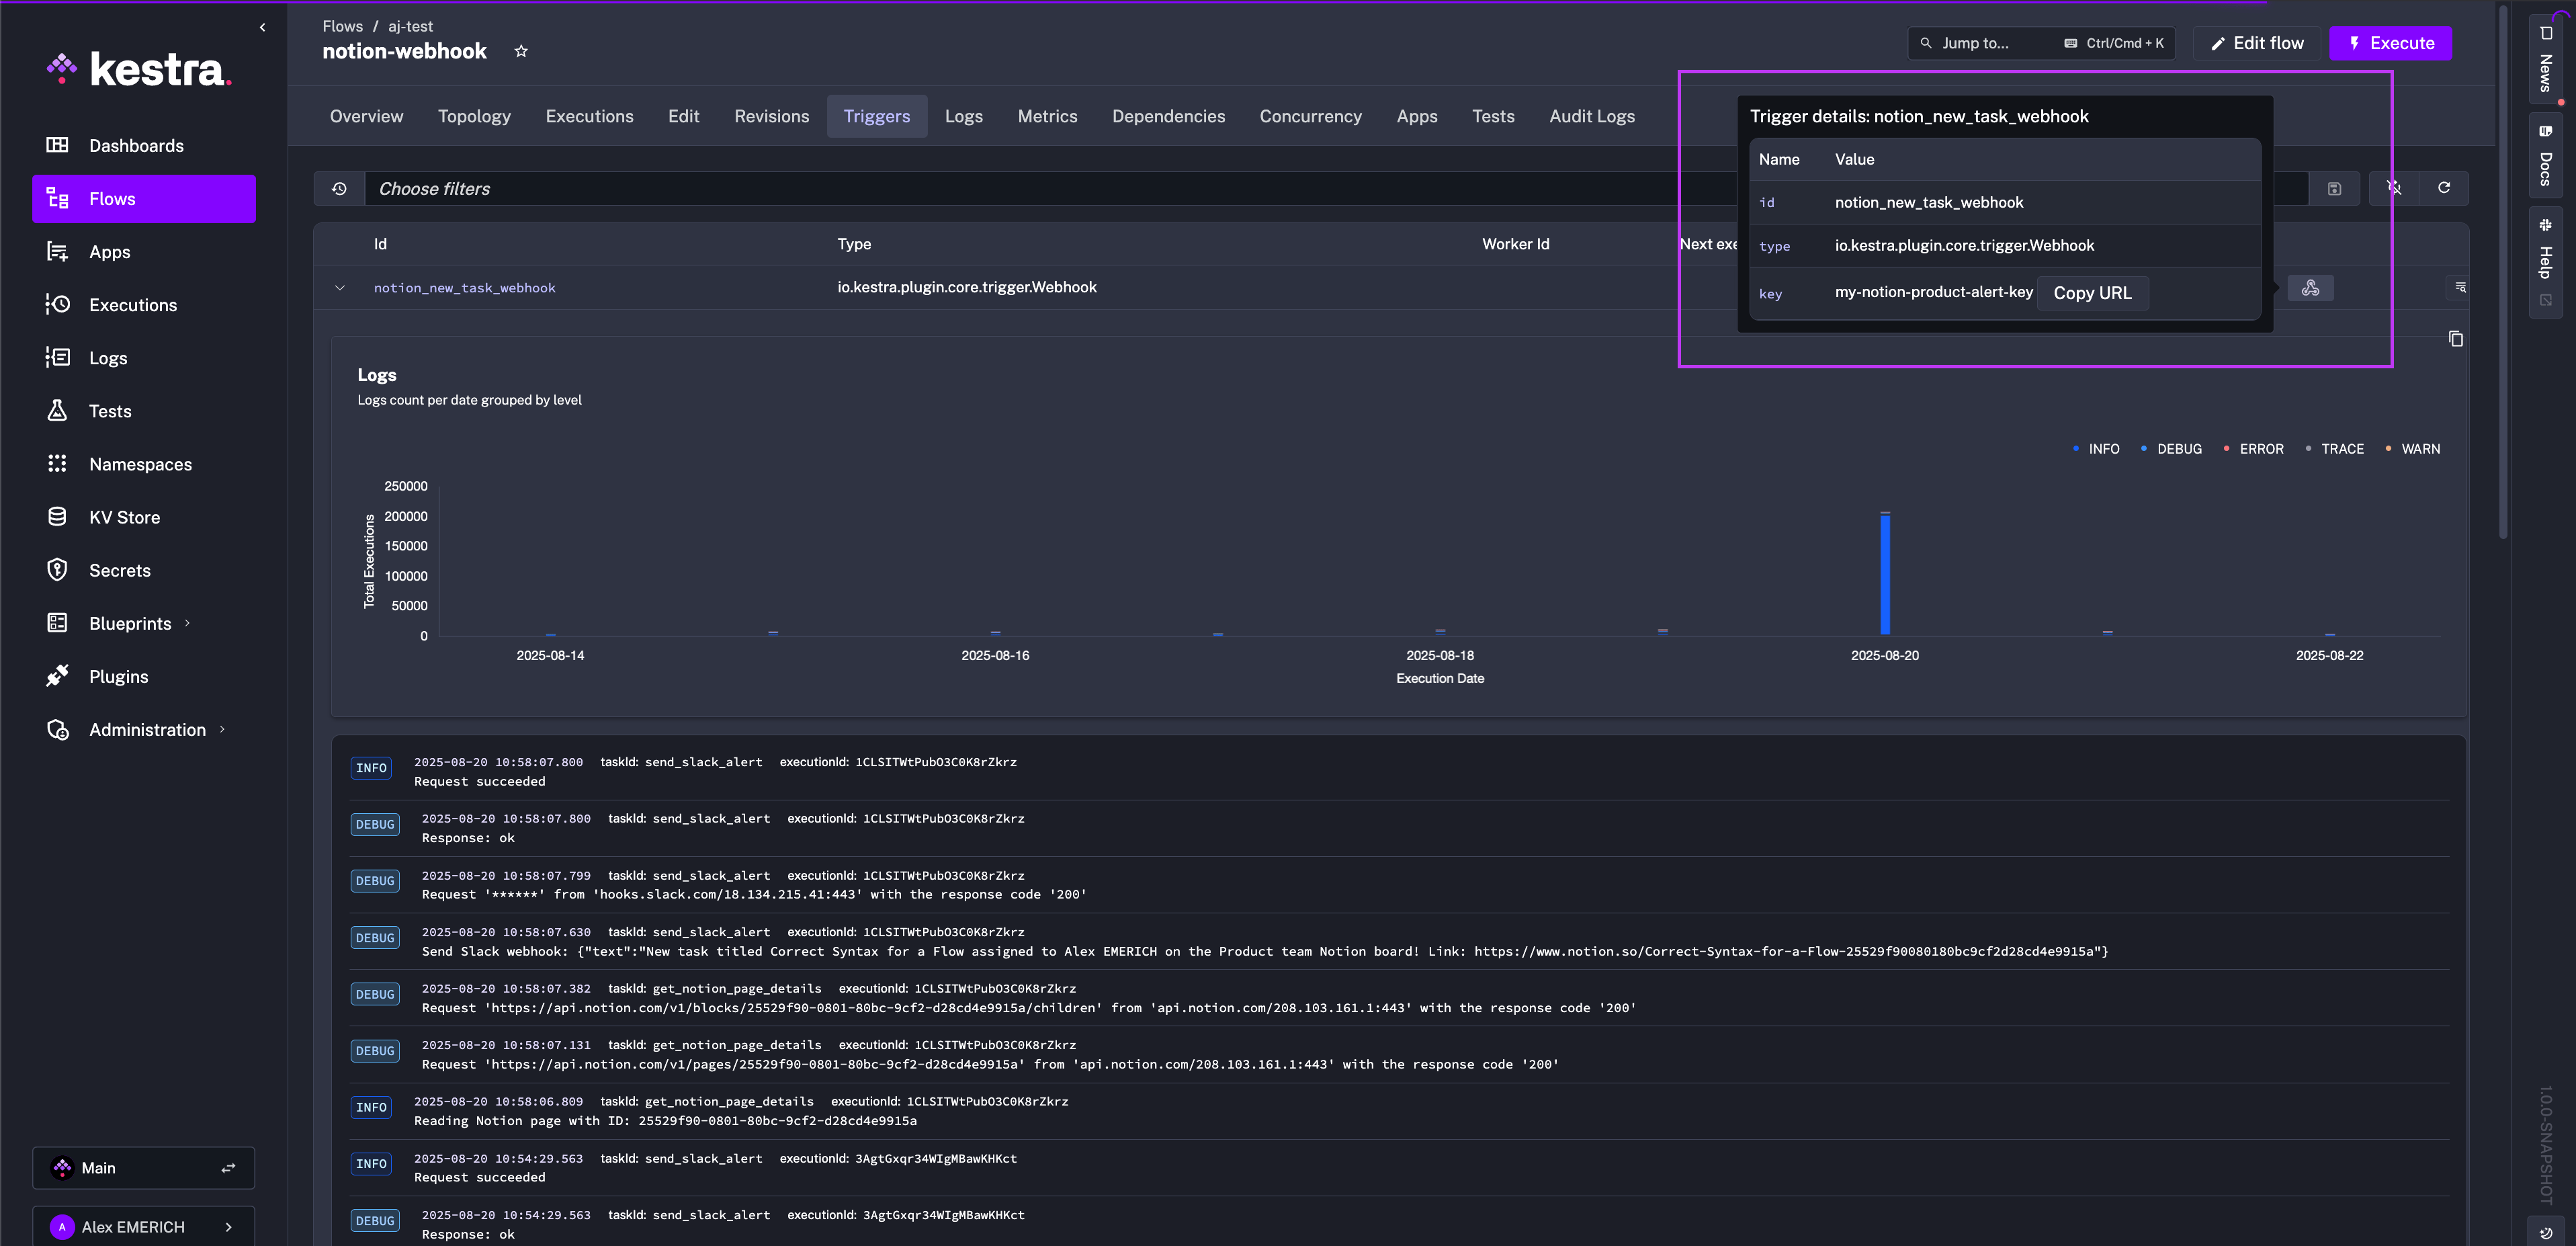Image resolution: width=2576 pixels, height=1246 pixels.
Task: Click the save filter icon
Action: tap(2334, 189)
